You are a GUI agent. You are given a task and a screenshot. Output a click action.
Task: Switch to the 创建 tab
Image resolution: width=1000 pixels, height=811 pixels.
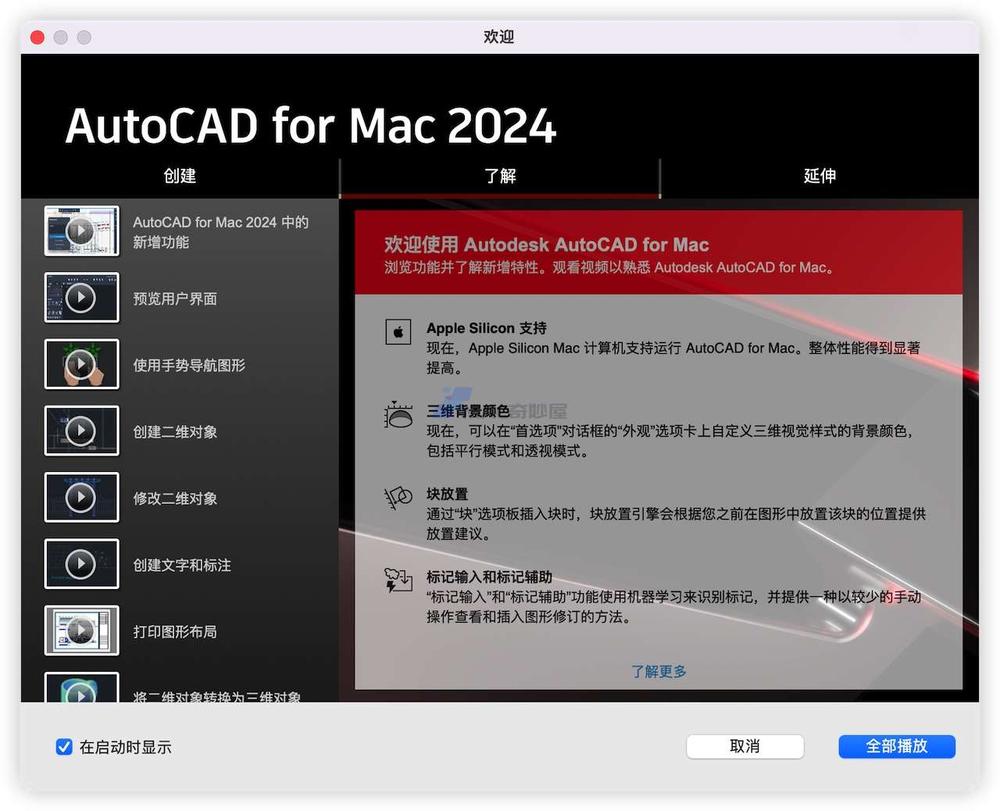(180, 176)
